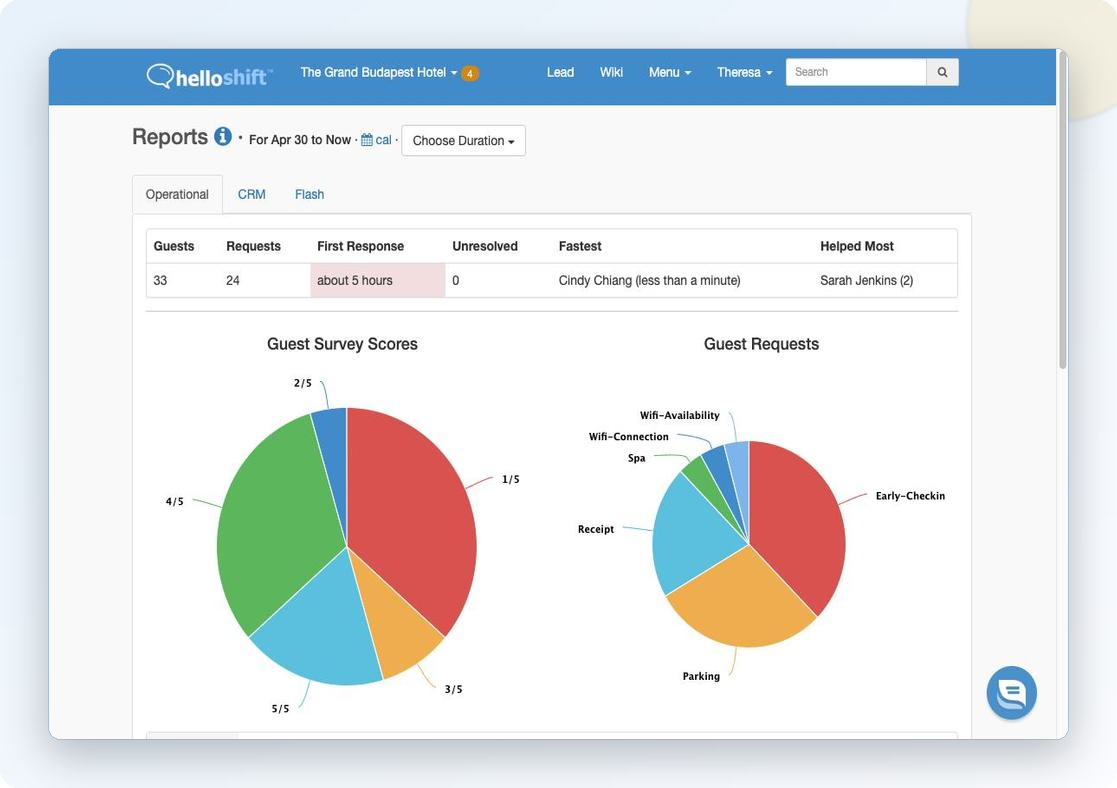The image size is (1117, 788).
Task: Select the Operational tab
Action: (177, 195)
